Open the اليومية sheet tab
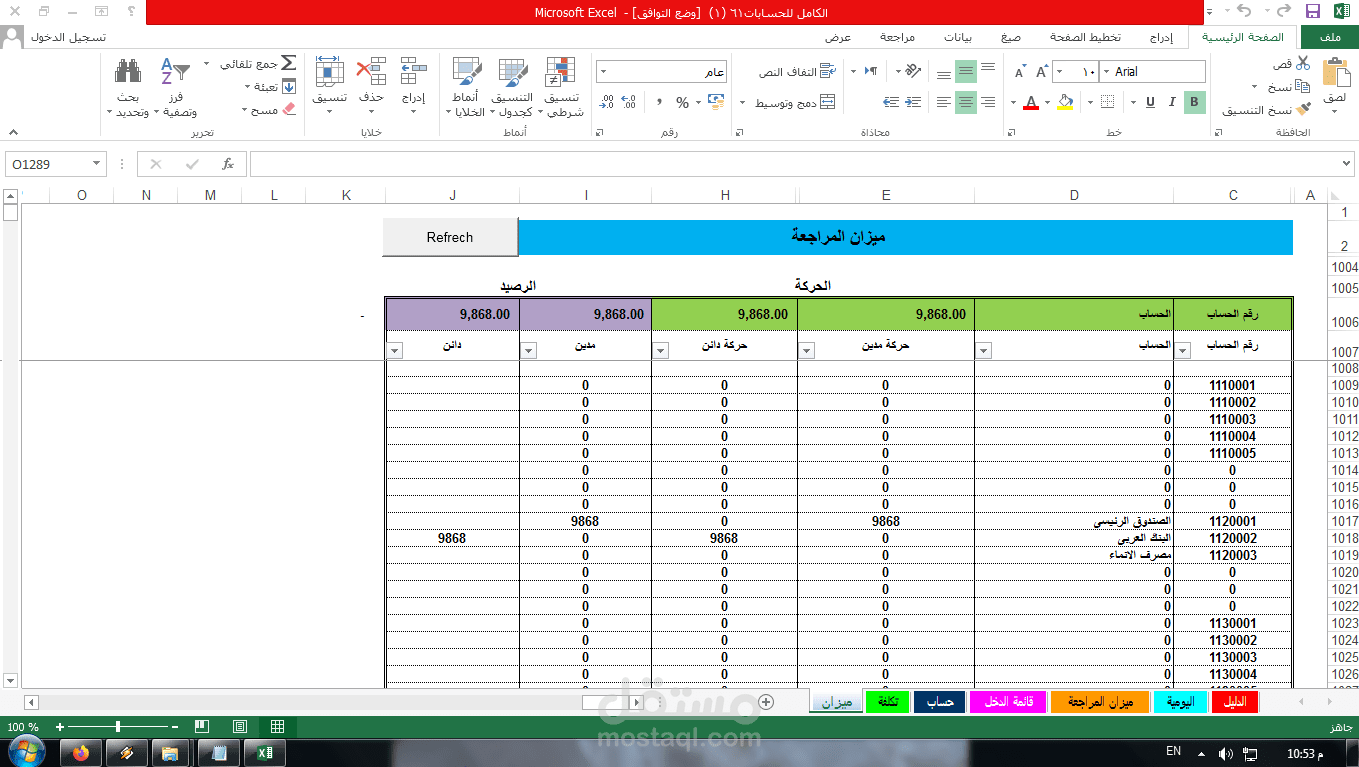The width and height of the screenshot is (1359, 767). coord(1180,702)
